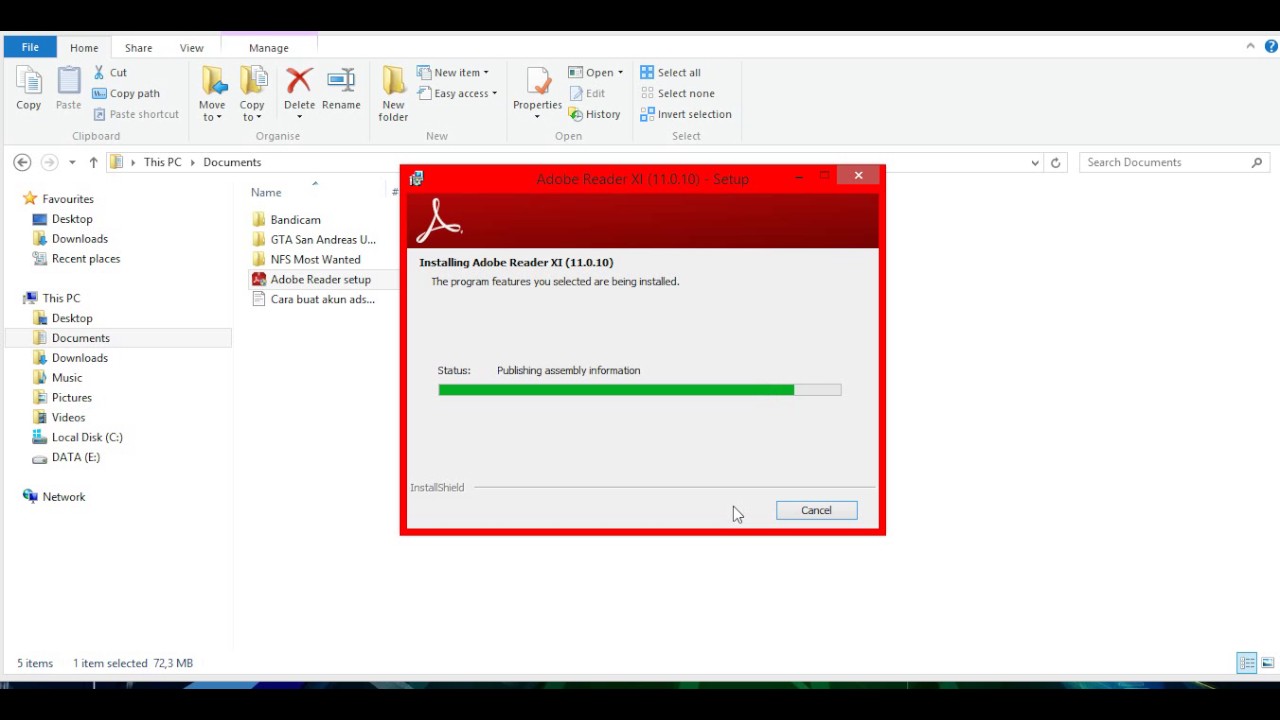Click the Adobe Reader setup file icon
1280x720 pixels.
click(259, 279)
